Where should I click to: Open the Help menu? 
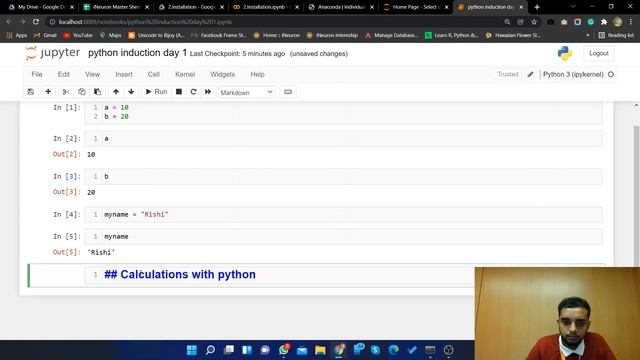coord(257,74)
